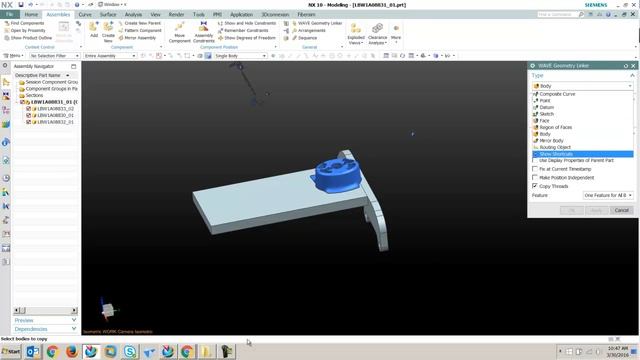Click Show Degrees of Freedom

click(x=247, y=38)
